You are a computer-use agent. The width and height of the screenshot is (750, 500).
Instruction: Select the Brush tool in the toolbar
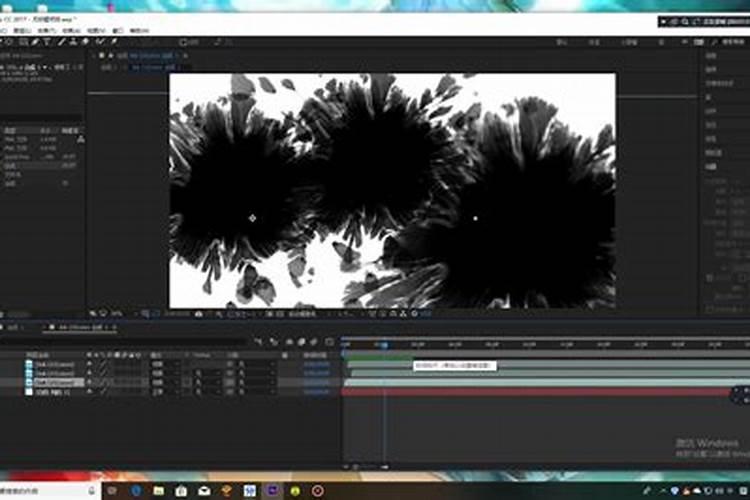pyautogui.click(x=61, y=42)
